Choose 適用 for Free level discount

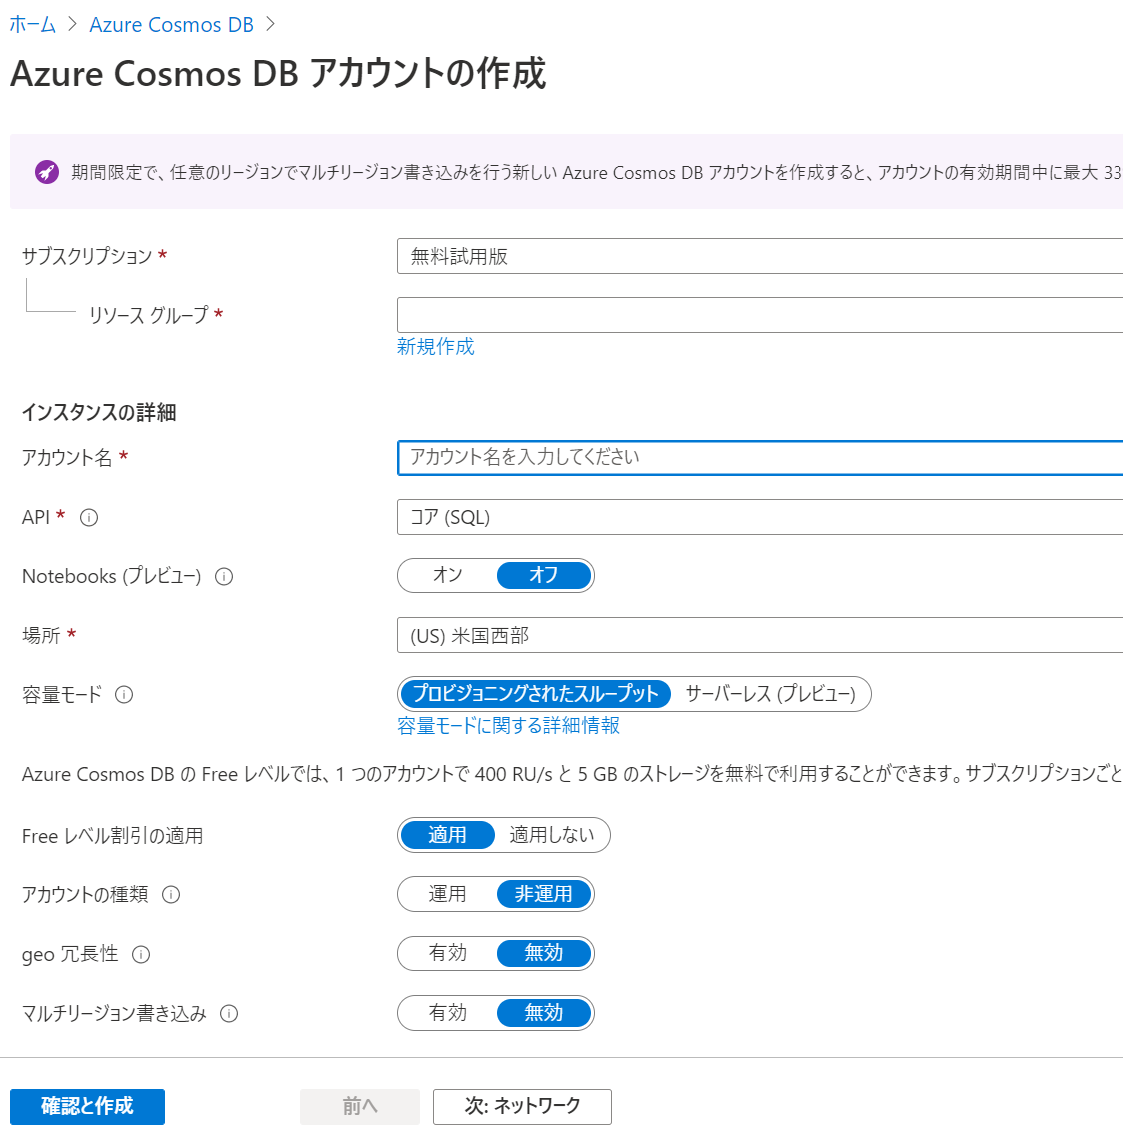point(447,835)
